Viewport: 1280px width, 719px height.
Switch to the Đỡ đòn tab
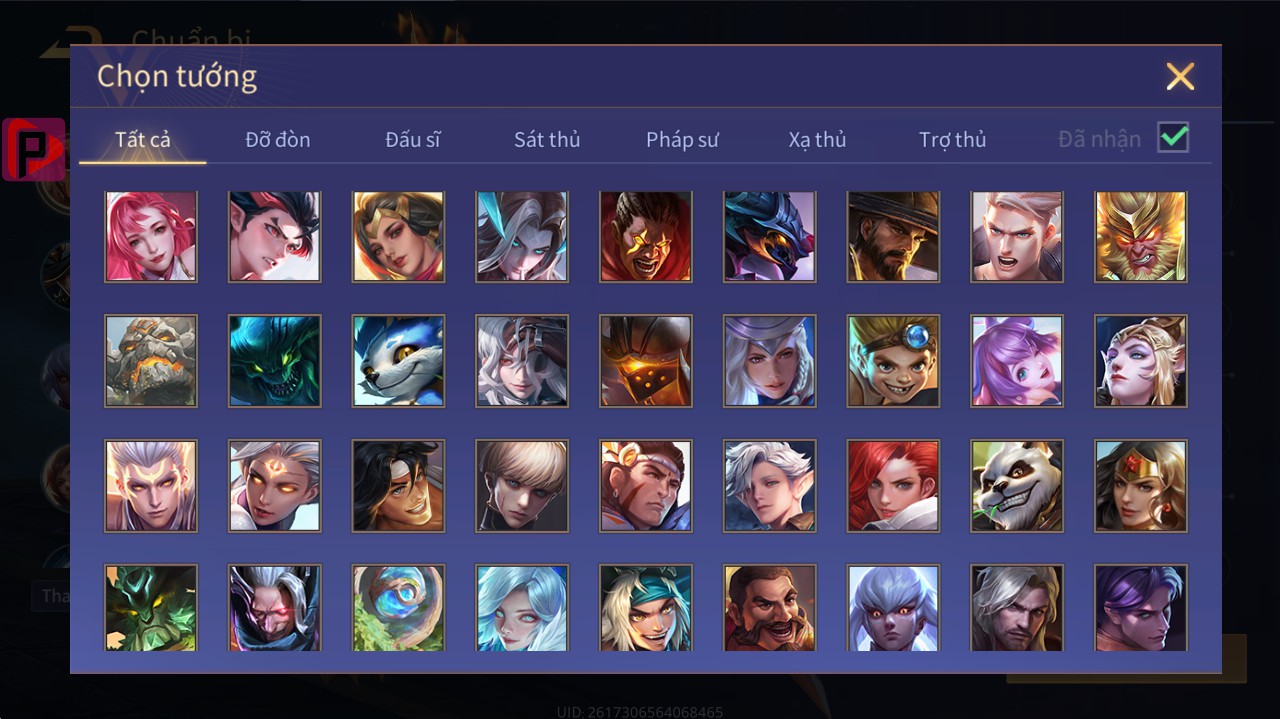tap(278, 140)
